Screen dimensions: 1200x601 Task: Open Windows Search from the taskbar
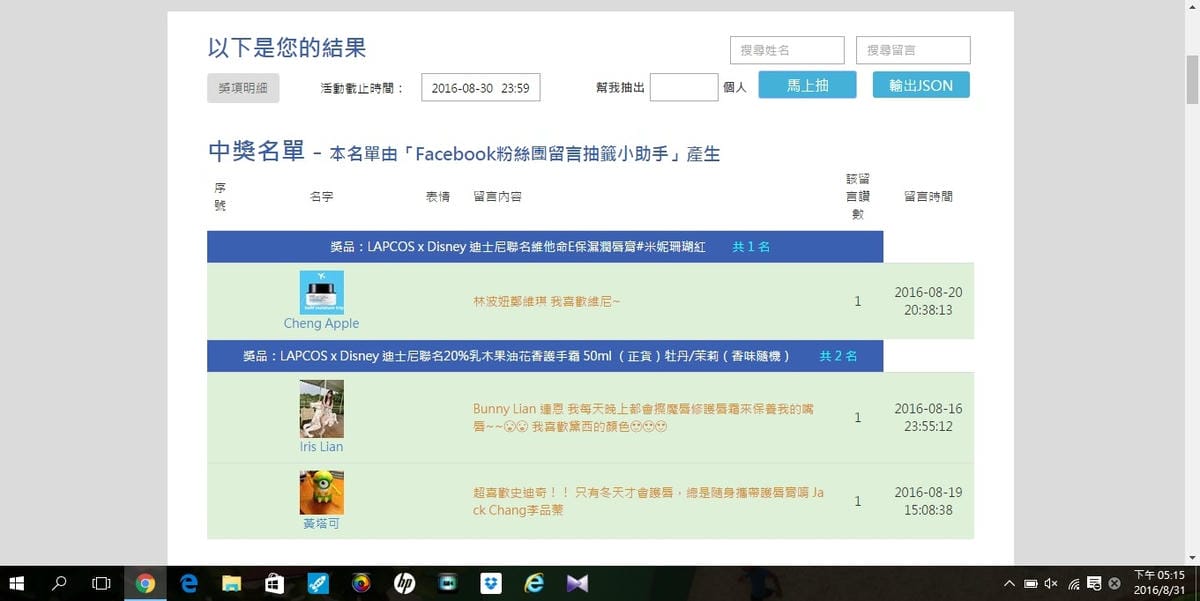point(59,583)
